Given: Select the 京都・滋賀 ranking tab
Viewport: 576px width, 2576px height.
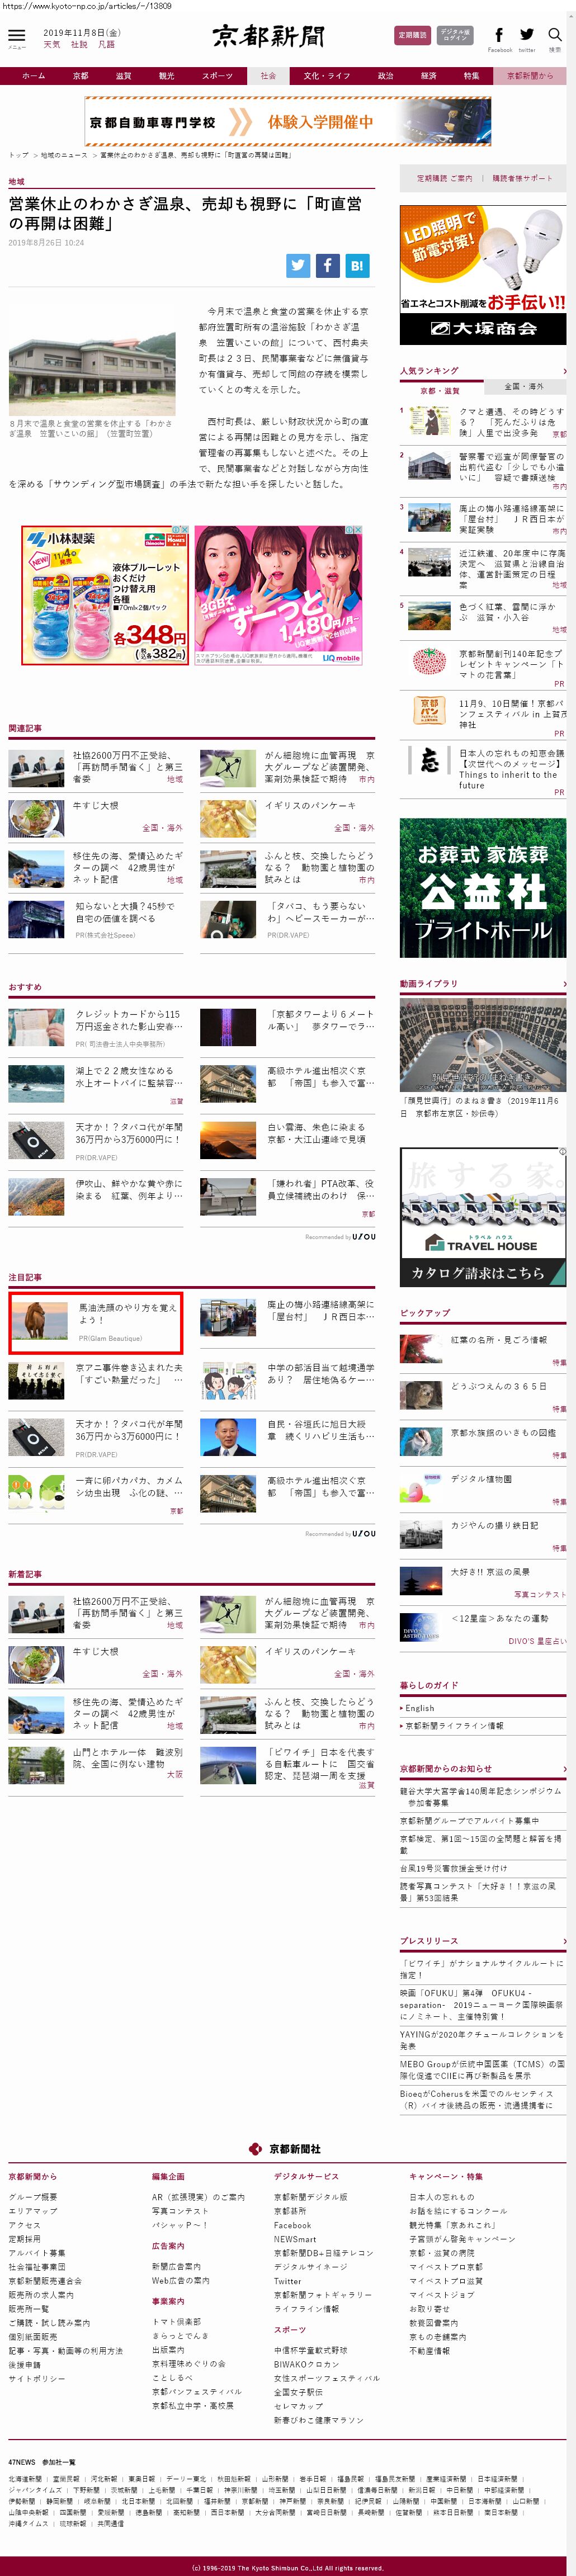Looking at the screenshot, I should [x=440, y=390].
